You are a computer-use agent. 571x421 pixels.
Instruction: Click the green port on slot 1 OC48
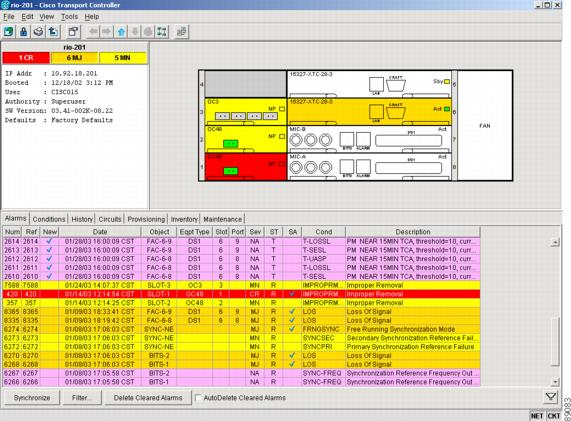pyautogui.click(x=231, y=171)
